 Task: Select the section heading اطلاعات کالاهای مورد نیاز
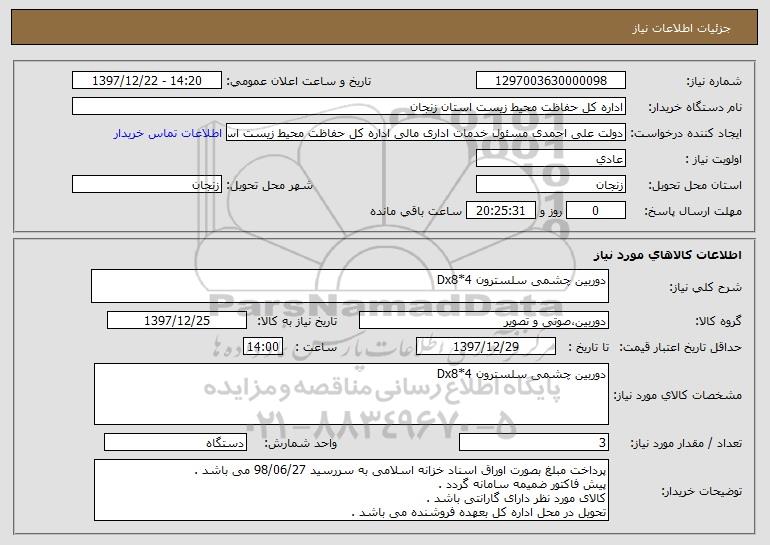click(667, 255)
